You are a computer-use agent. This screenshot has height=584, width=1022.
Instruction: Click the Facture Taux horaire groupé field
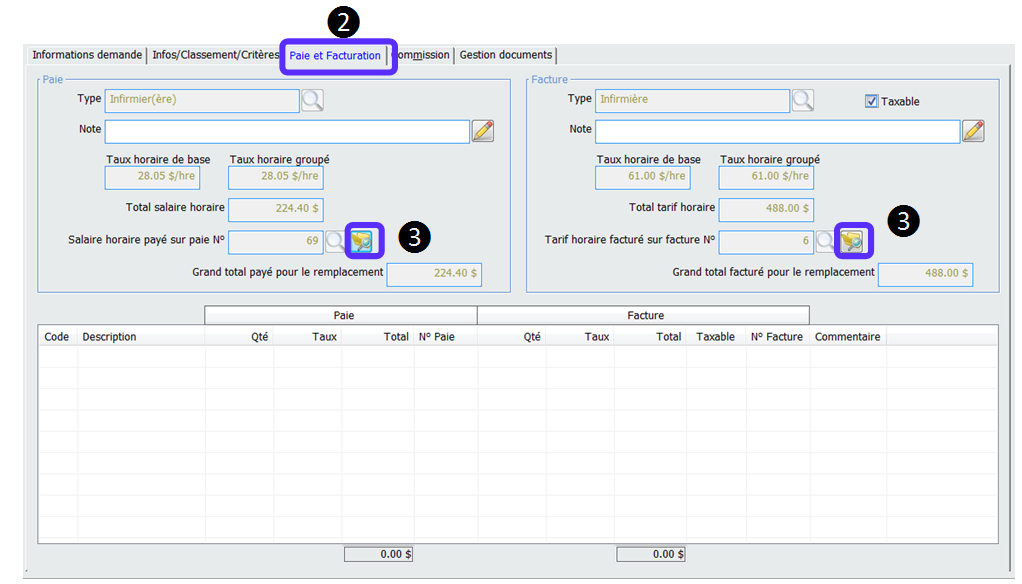[x=766, y=177]
